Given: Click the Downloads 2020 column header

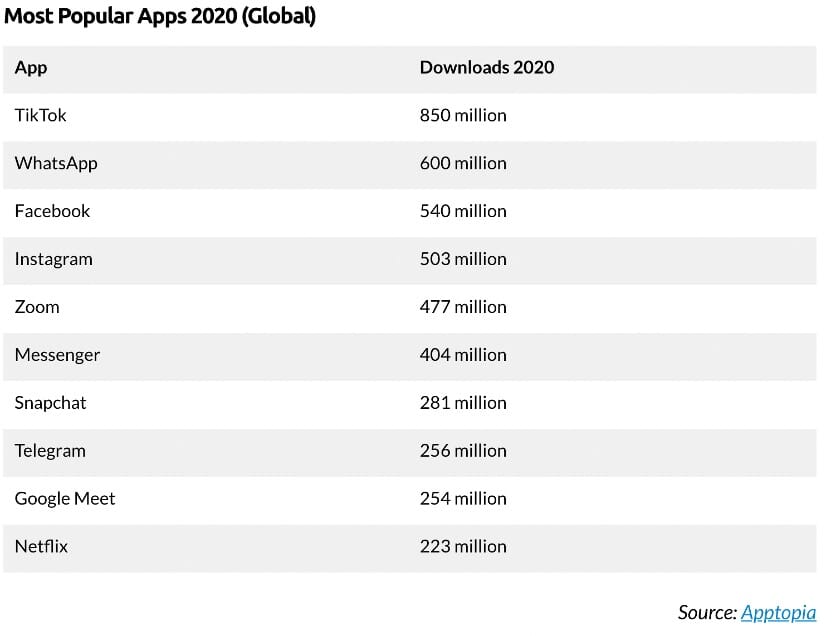Looking at the screenshot, I should [487, 67].
